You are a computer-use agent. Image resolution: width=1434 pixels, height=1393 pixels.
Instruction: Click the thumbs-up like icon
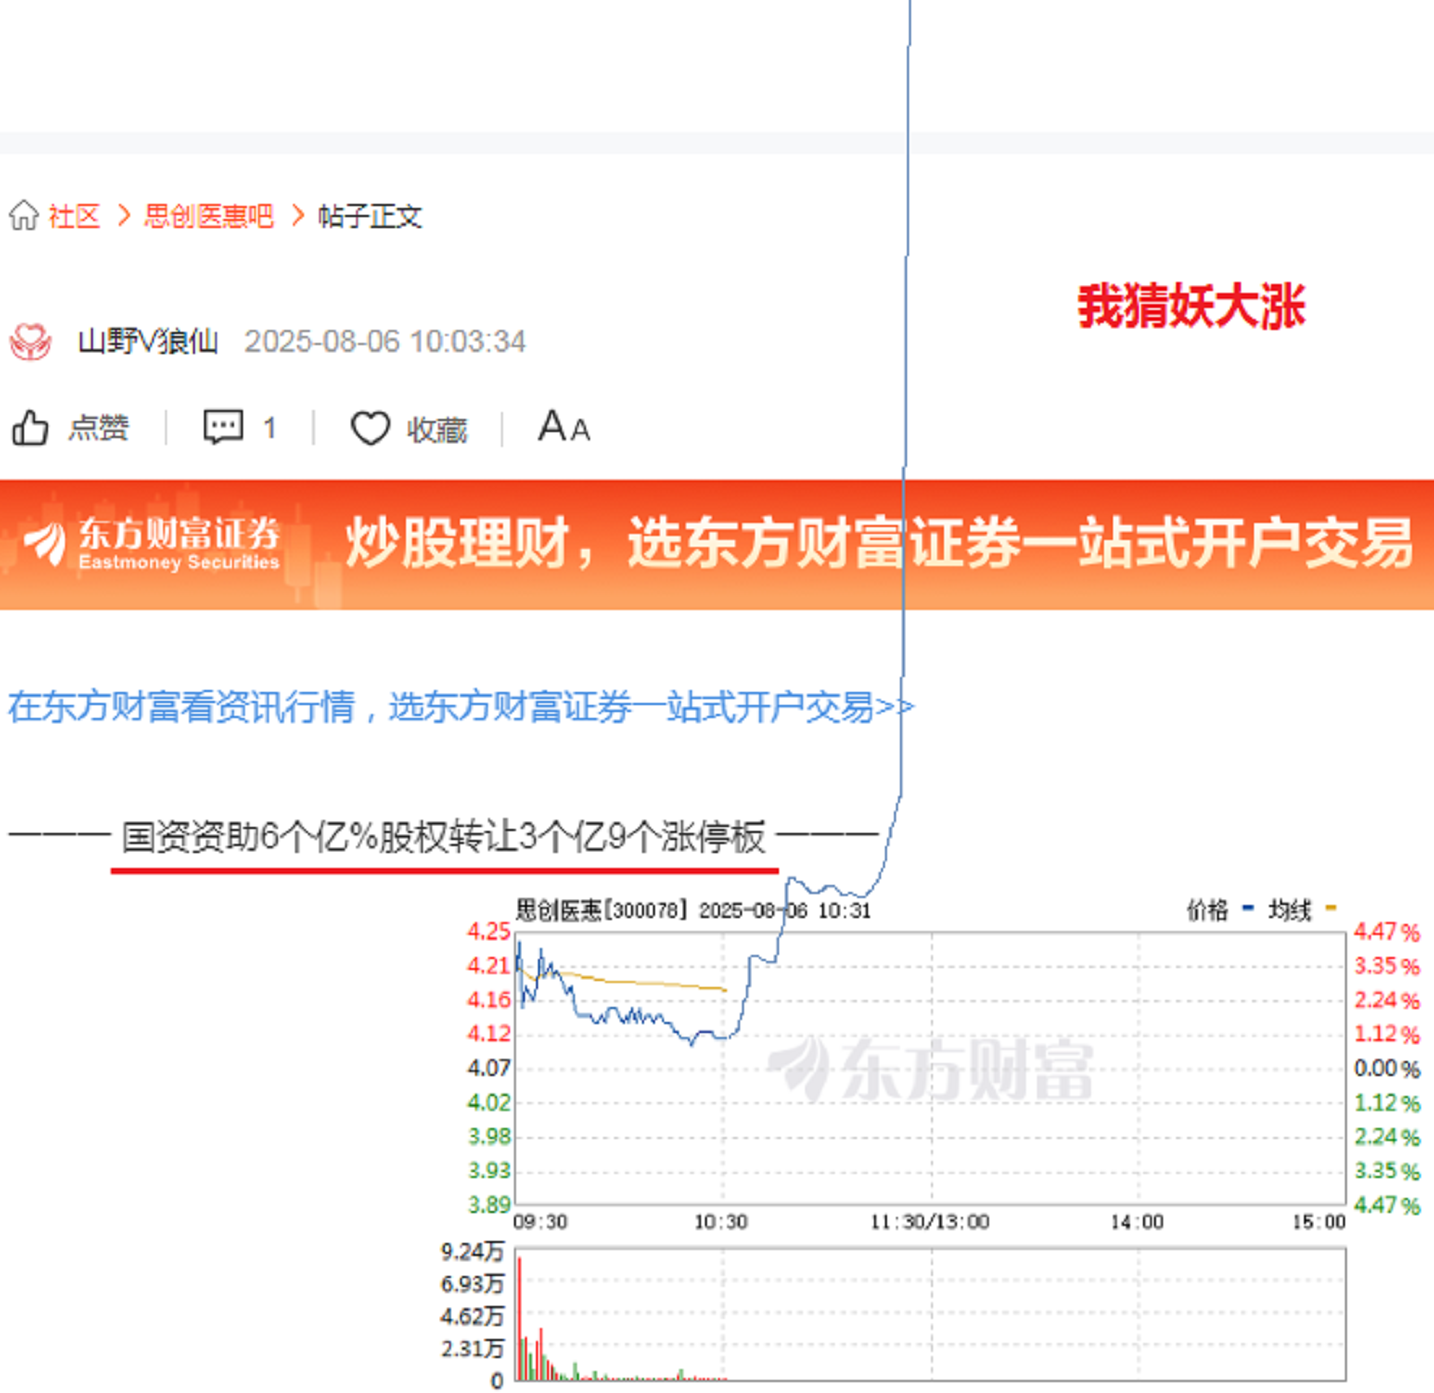pos(30,428)
